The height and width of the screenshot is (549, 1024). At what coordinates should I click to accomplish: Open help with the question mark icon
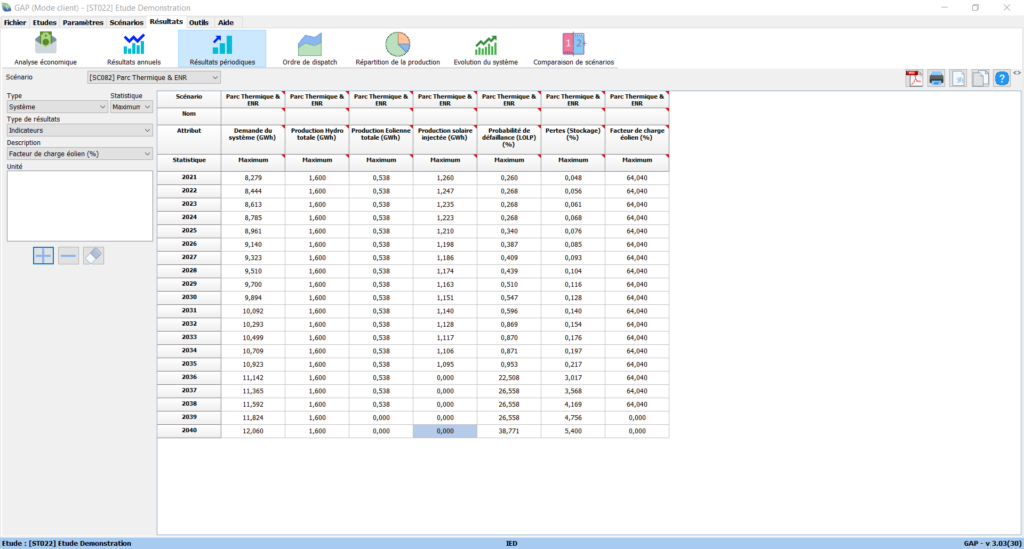tap(1001, 78)
